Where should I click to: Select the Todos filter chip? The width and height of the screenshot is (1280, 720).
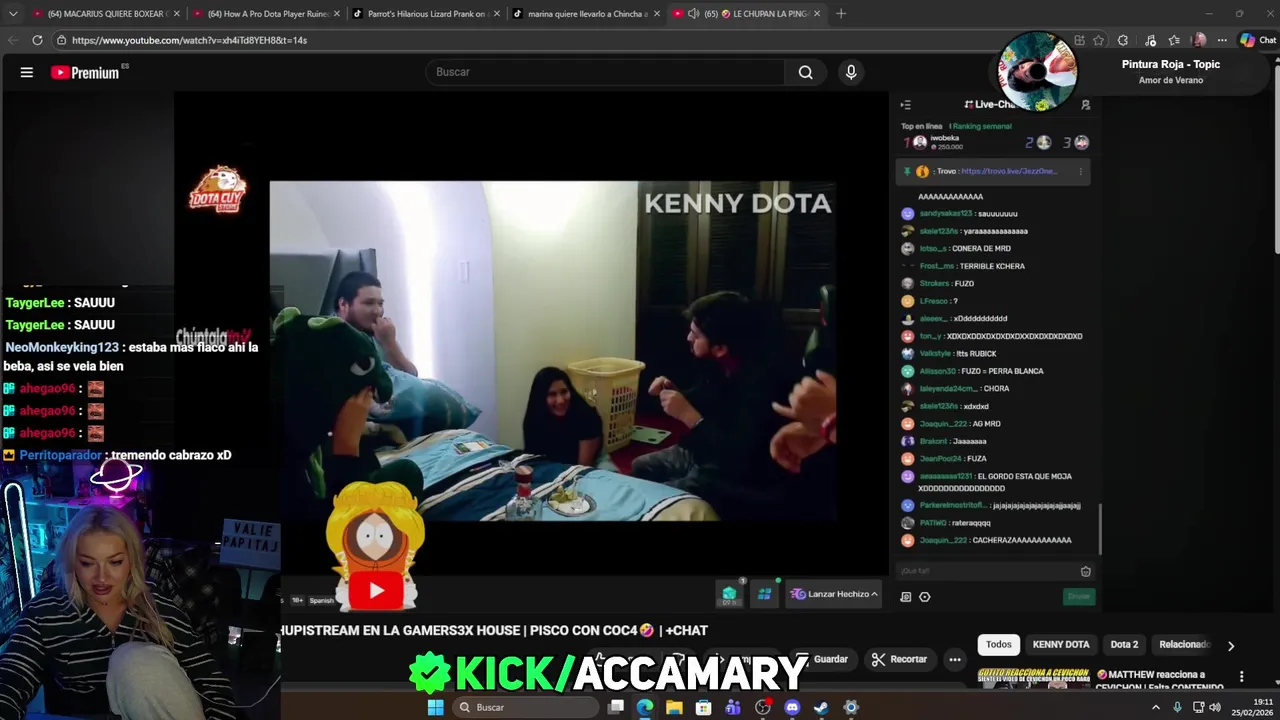[998, 644]
